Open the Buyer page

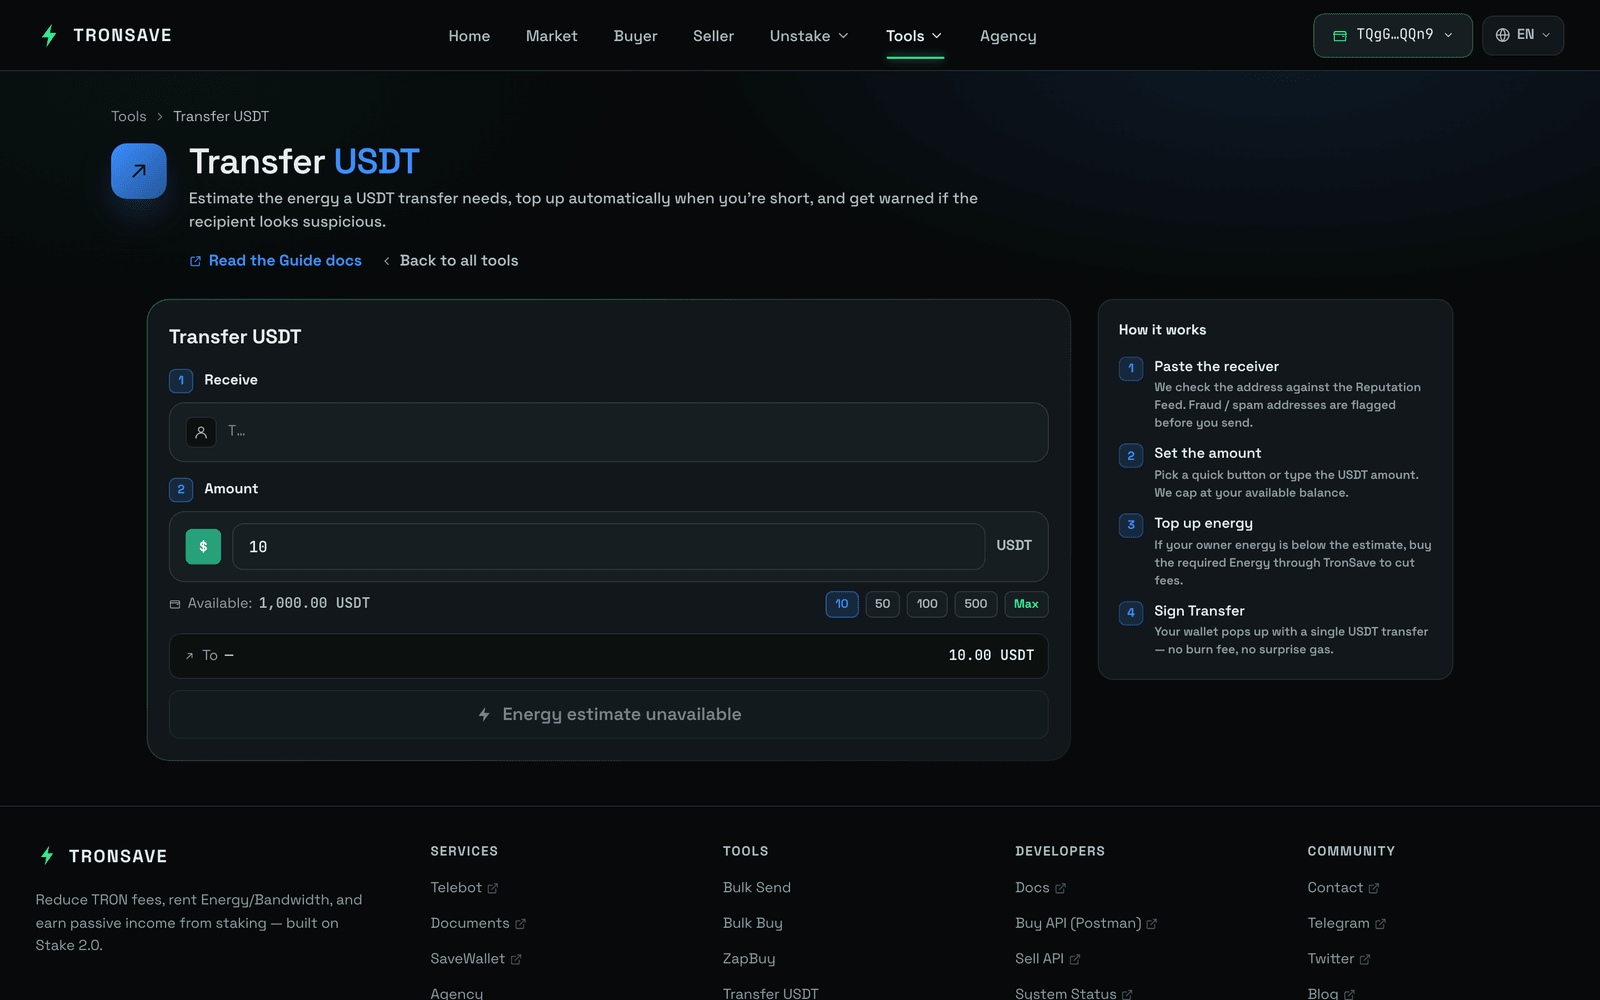[635, 36]
